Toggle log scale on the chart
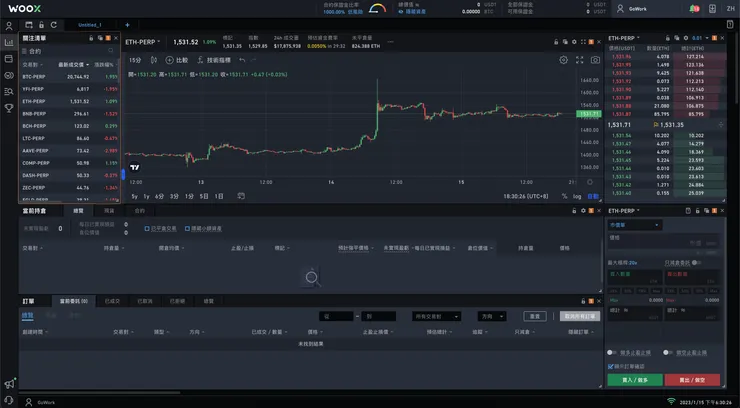740x408 pixels. point(577,196)
